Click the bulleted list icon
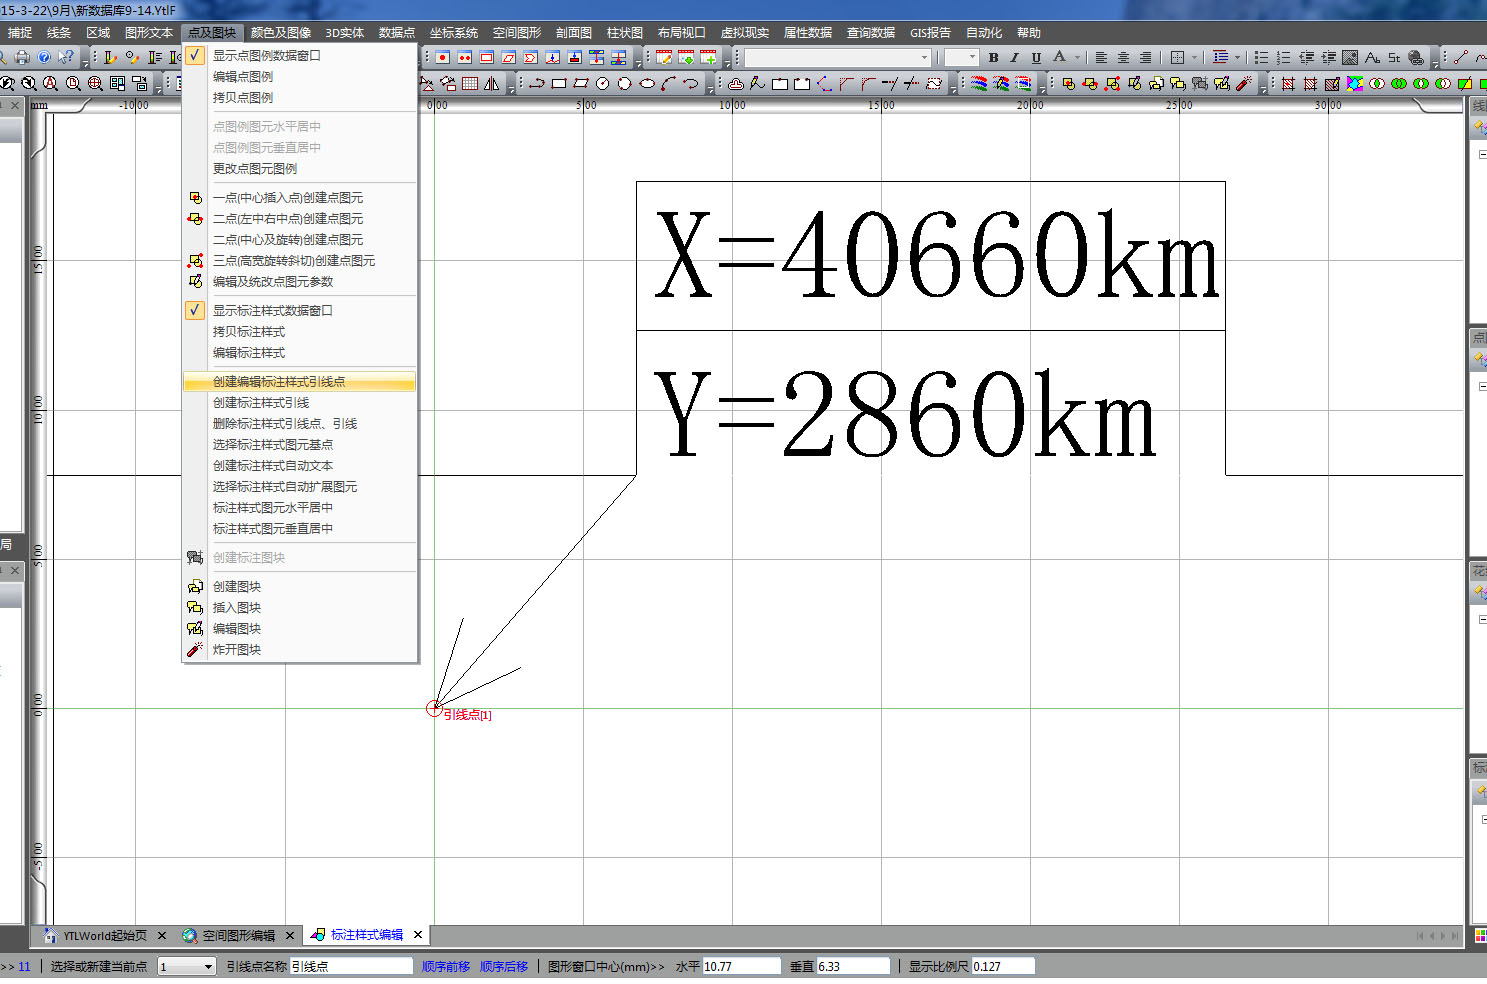 point(1262,58)
